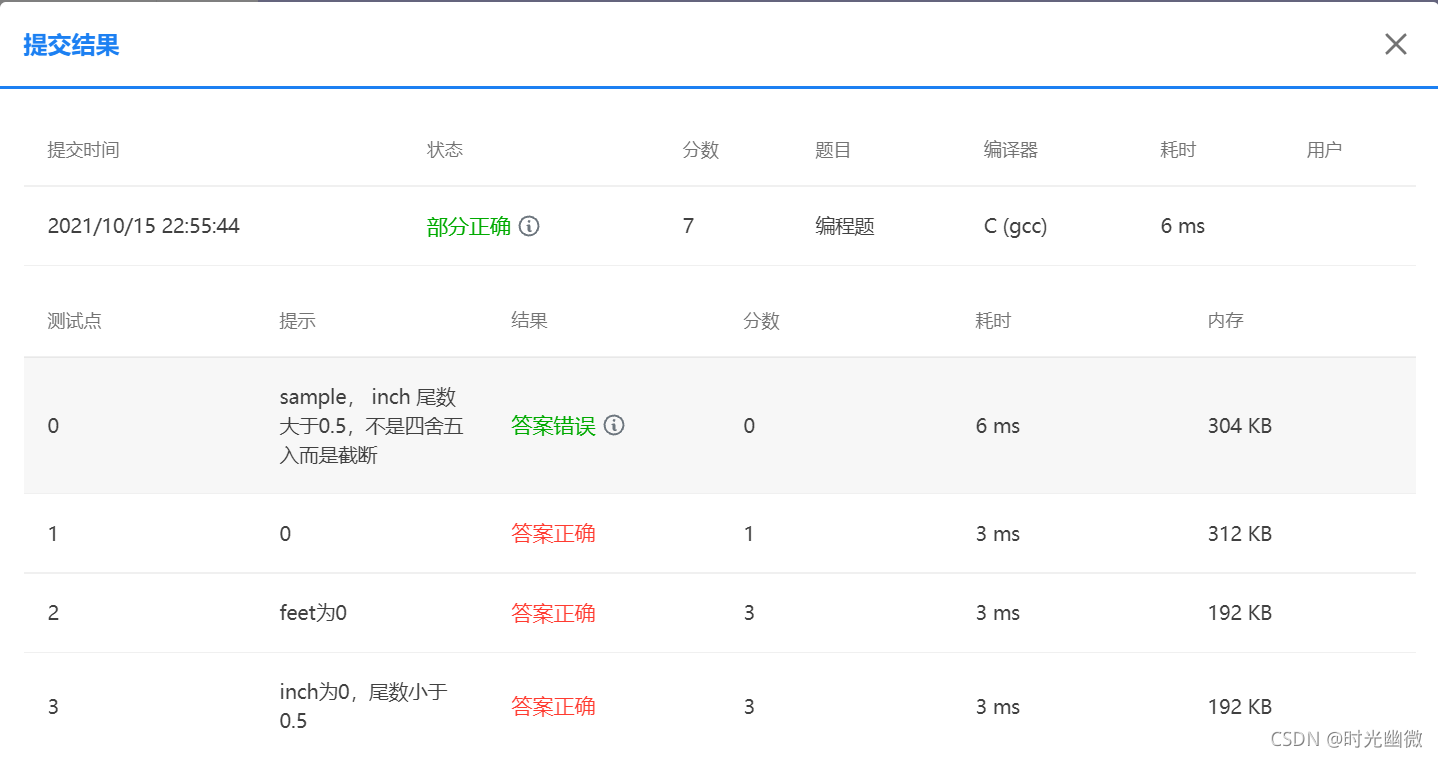Click the CSDN watermark @时光幽微

(1347, 739)
